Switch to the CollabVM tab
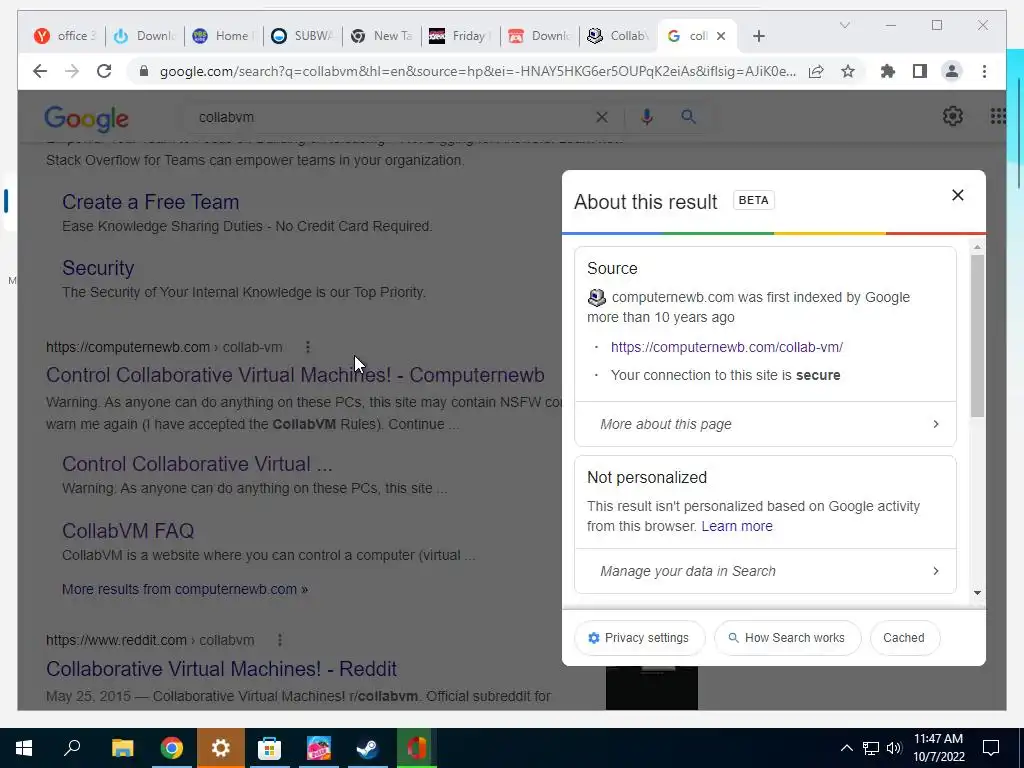Viewport: 1024px width, 768px height. [619, 36]
